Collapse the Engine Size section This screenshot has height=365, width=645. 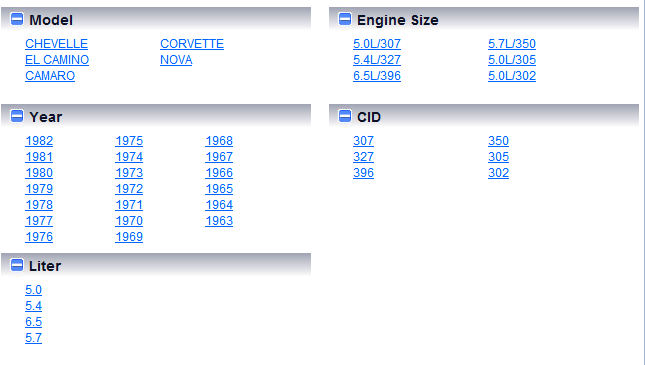click(345, 19)
